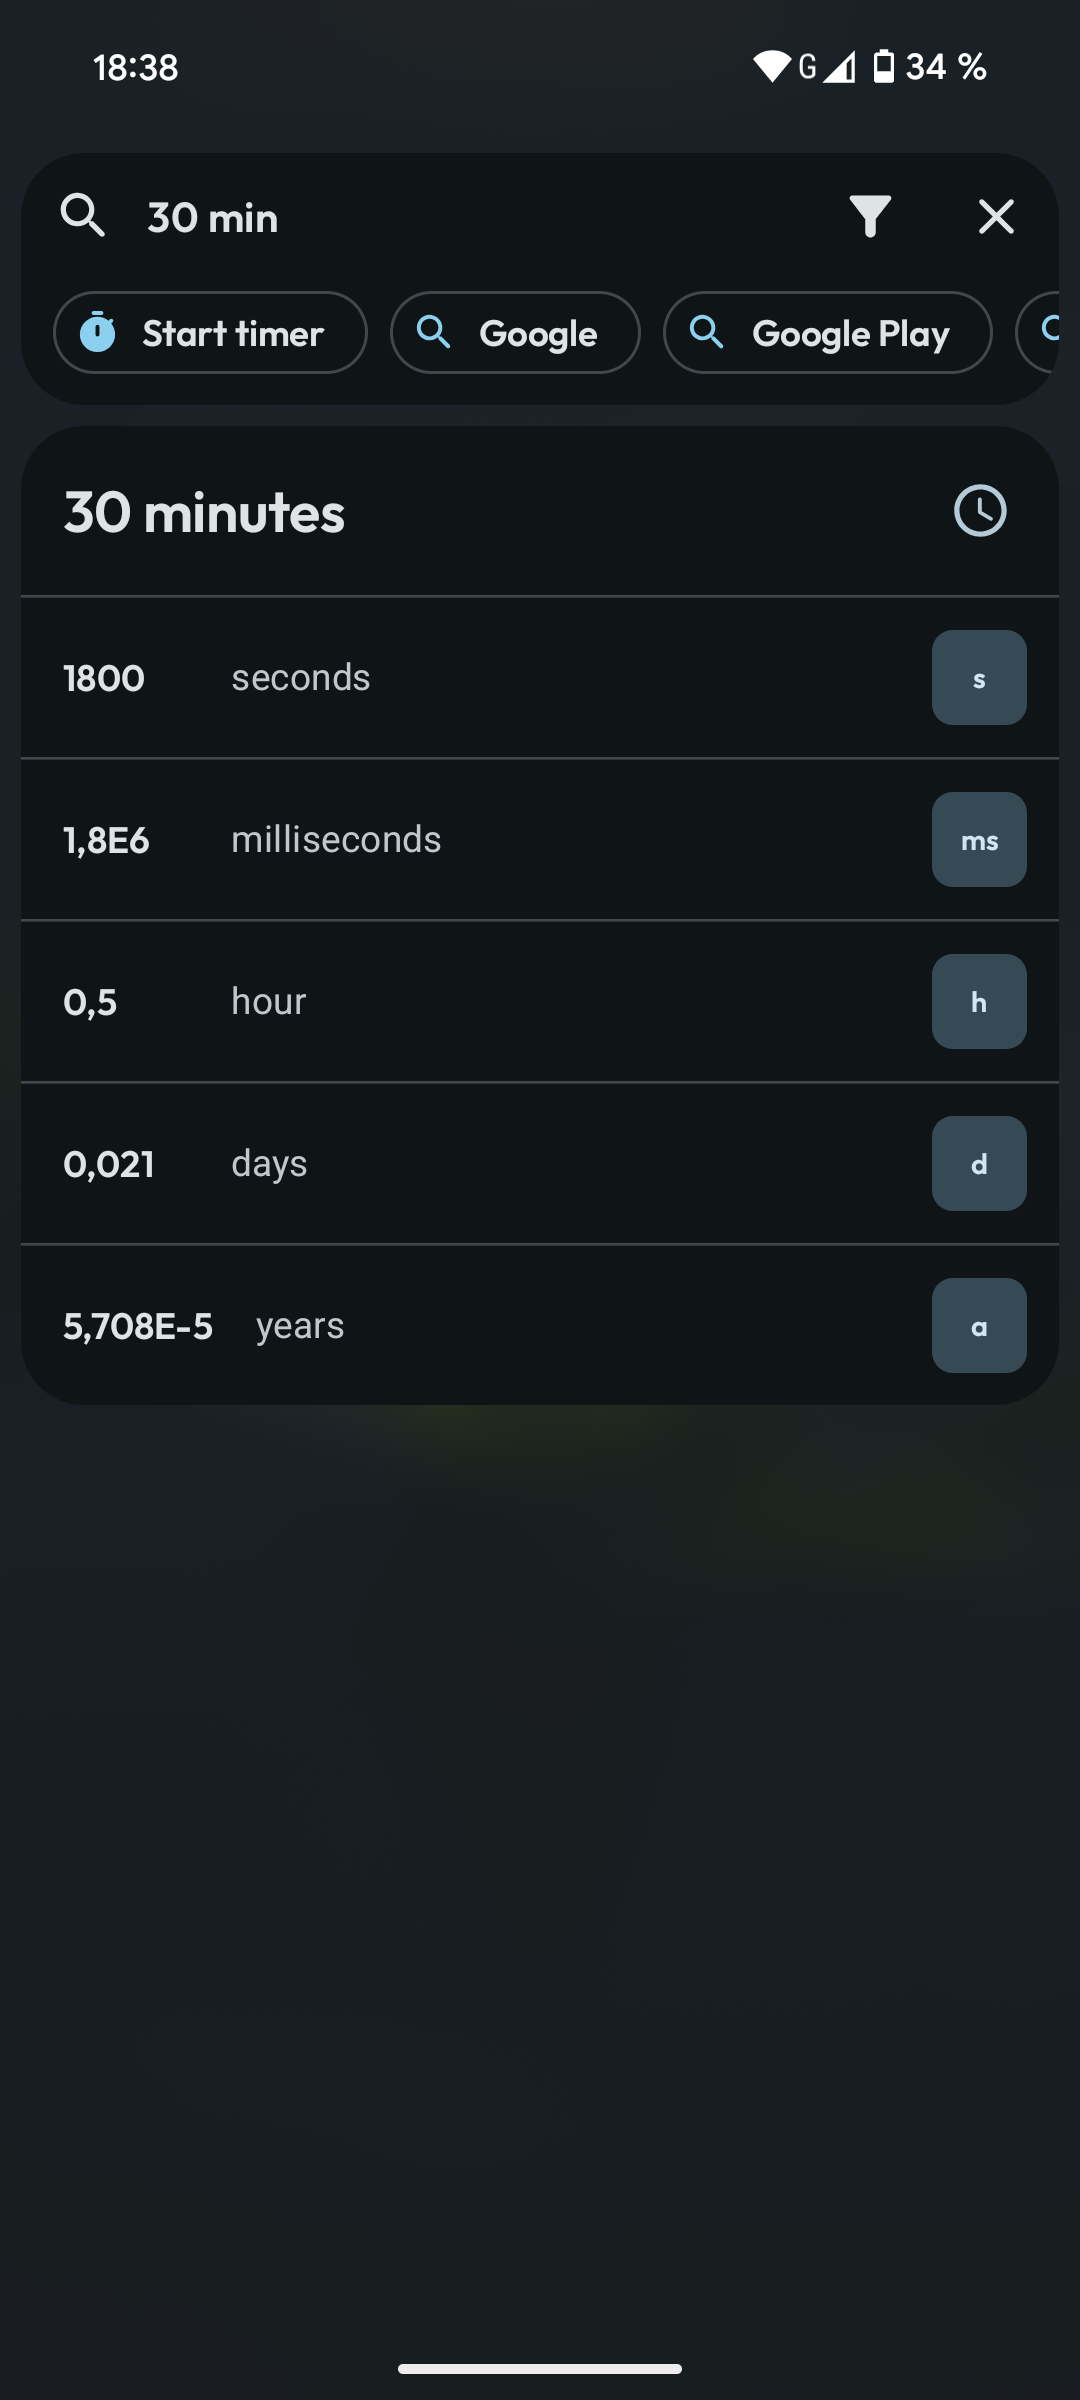Open the 0,5 hour conversion row
The width and height of the screenshot is (1080, 2400).
coord(540,1001)
